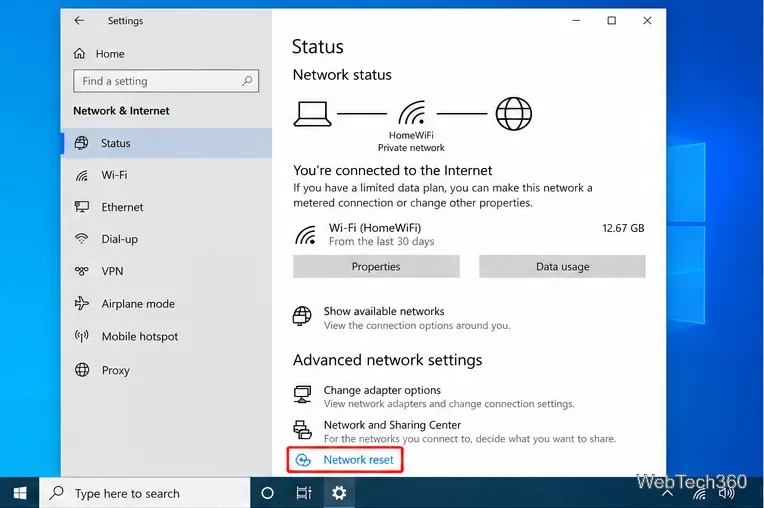Click the Show available networks icon

(302, 316)
